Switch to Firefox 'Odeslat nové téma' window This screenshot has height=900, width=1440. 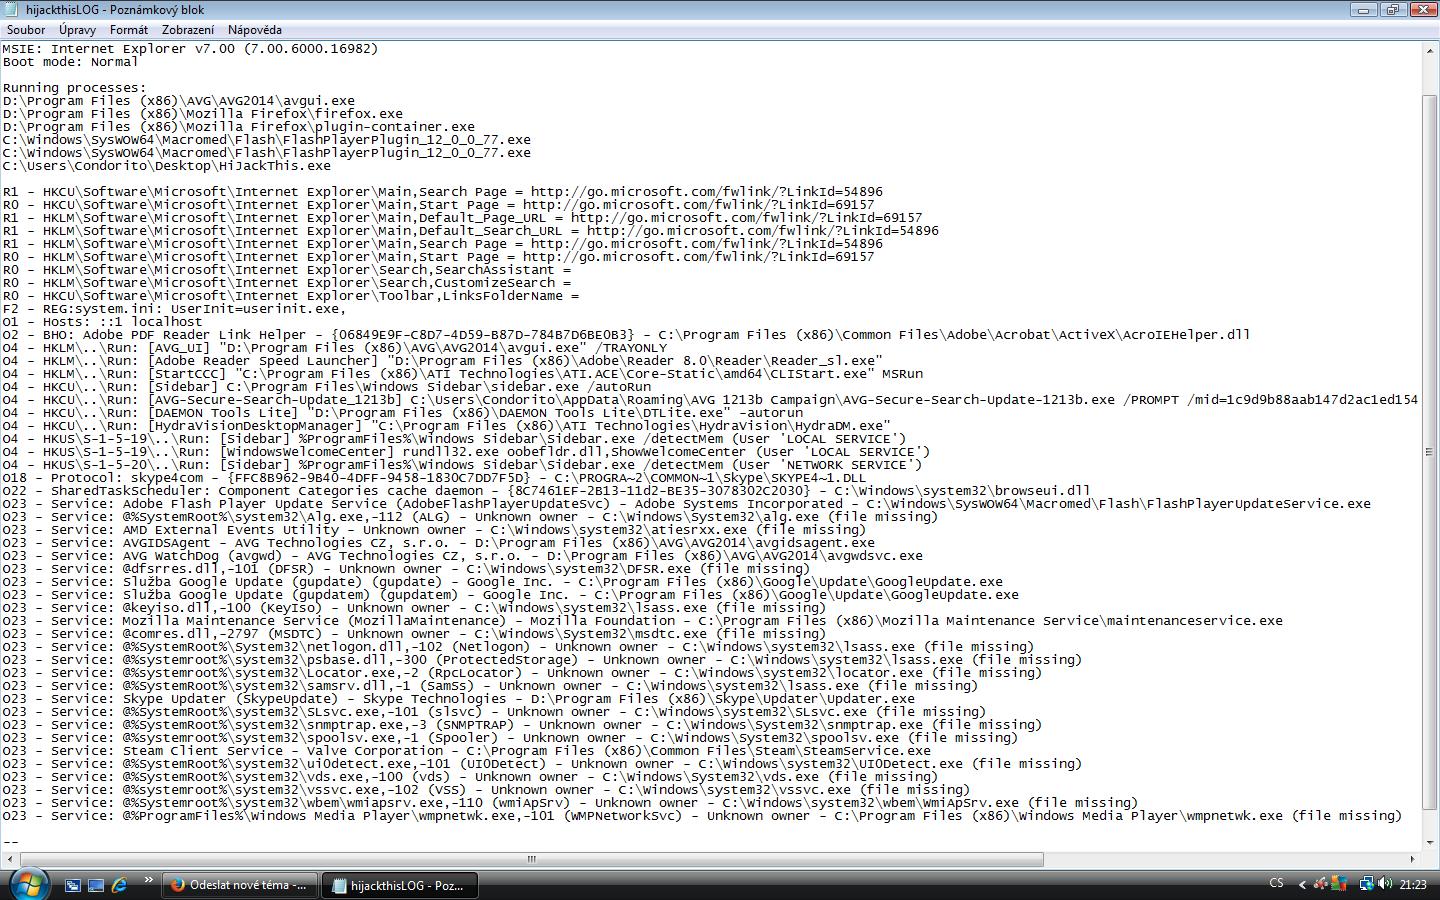coord(239,885)
